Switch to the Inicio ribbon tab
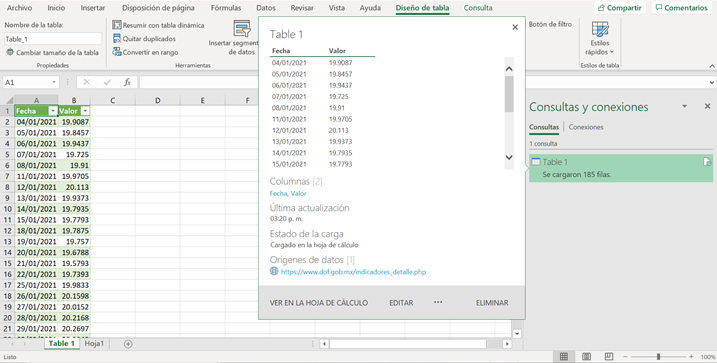 56,8
